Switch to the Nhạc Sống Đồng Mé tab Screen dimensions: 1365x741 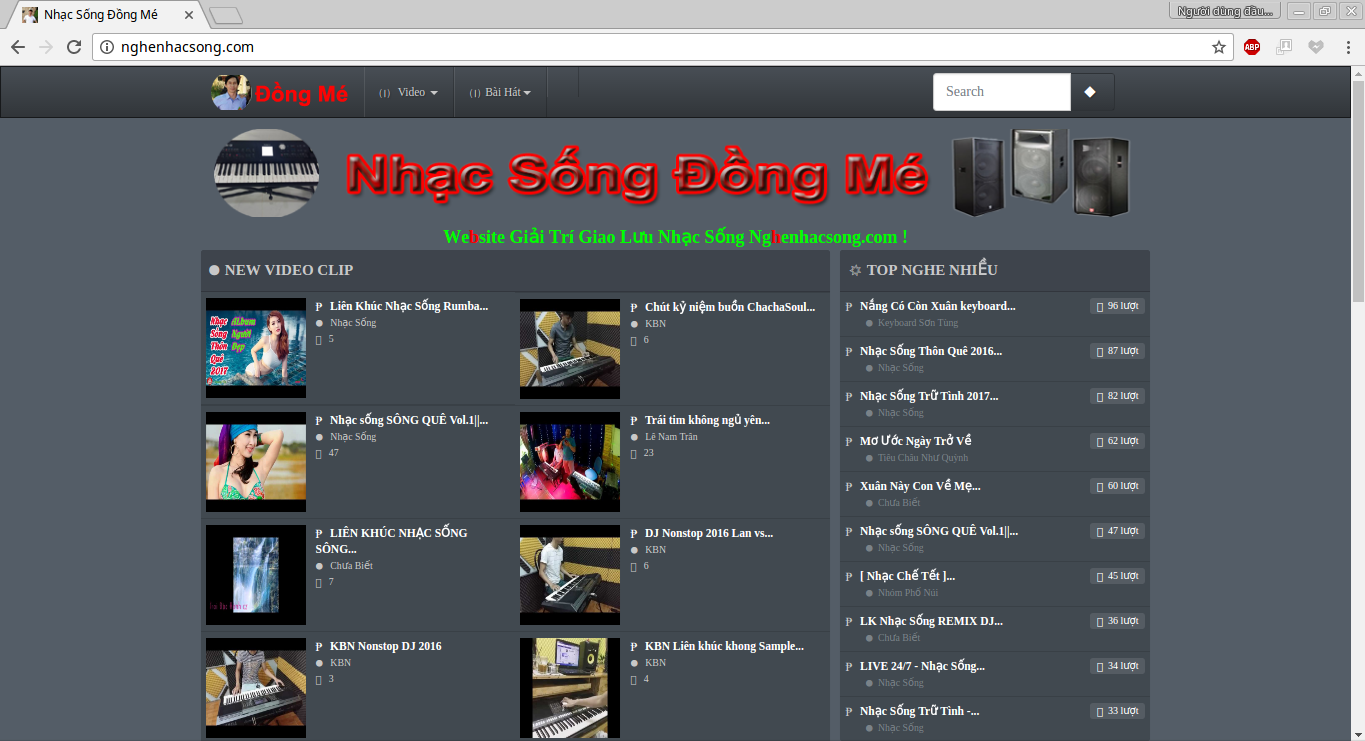(x=100, y=15)
